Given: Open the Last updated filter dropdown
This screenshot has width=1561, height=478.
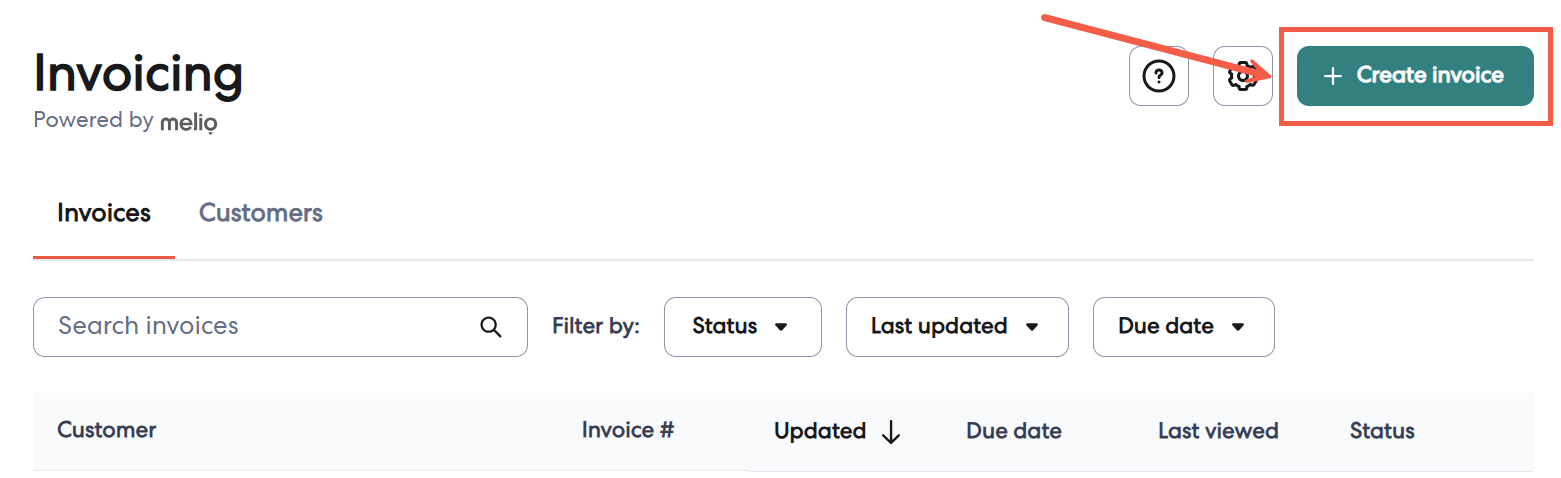Looking at the screenshot, I should 956,327.
